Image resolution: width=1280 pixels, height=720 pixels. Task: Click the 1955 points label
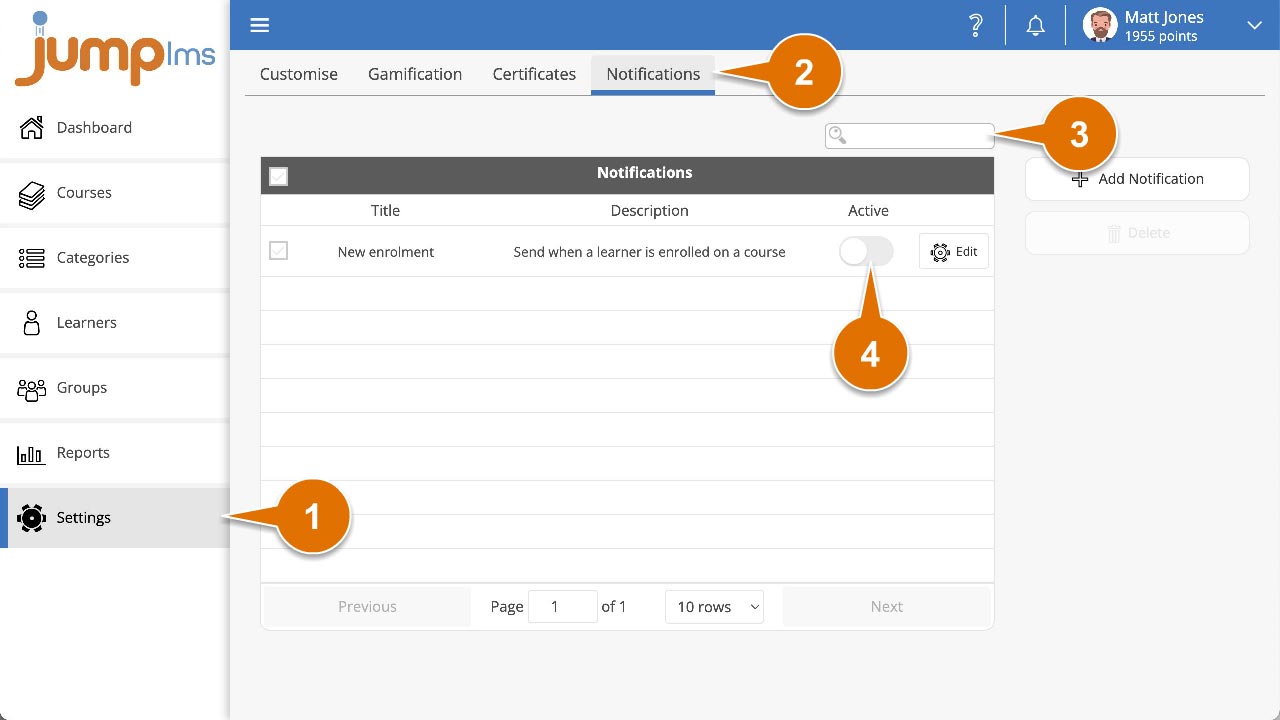coord(1161,36)
